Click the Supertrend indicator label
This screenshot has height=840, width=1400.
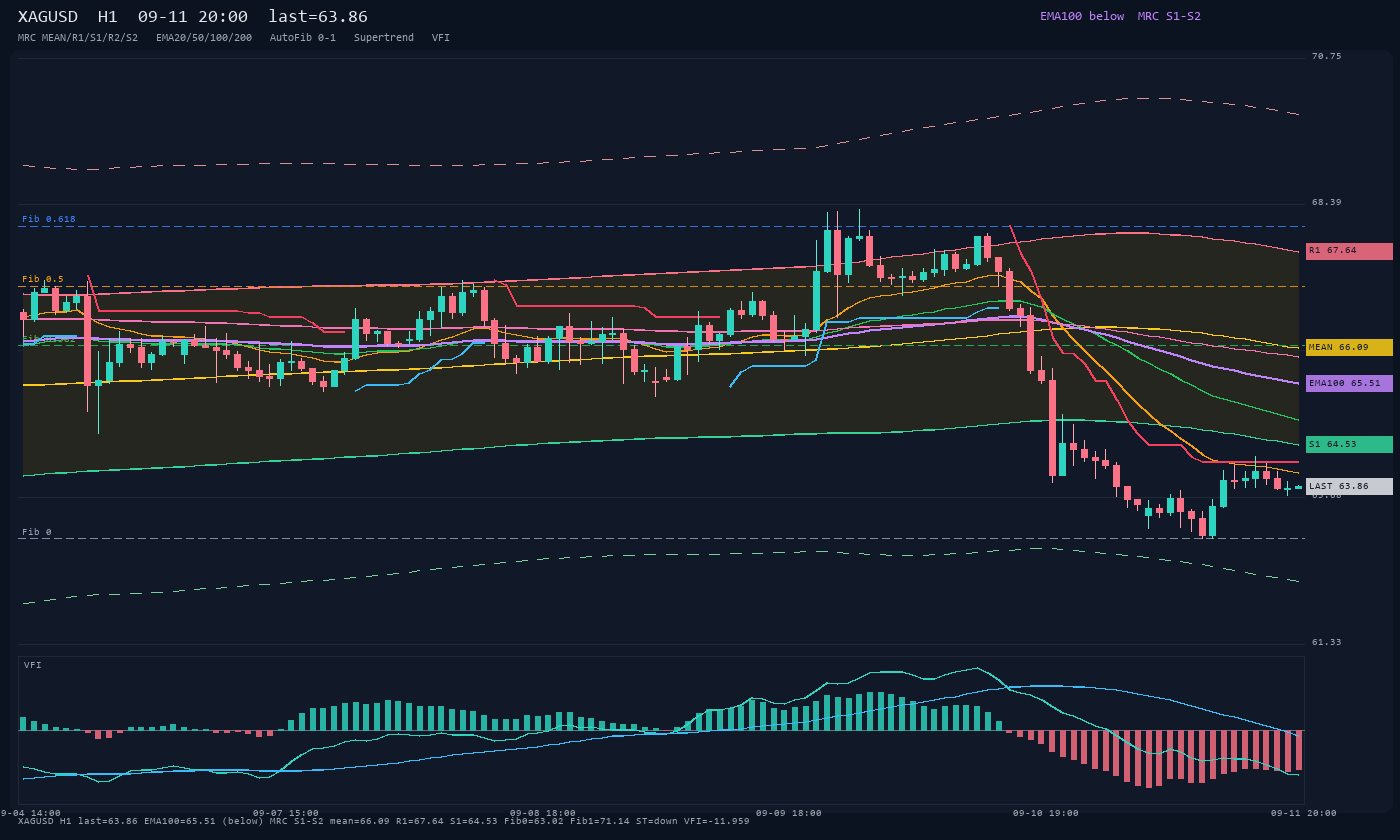384,38
